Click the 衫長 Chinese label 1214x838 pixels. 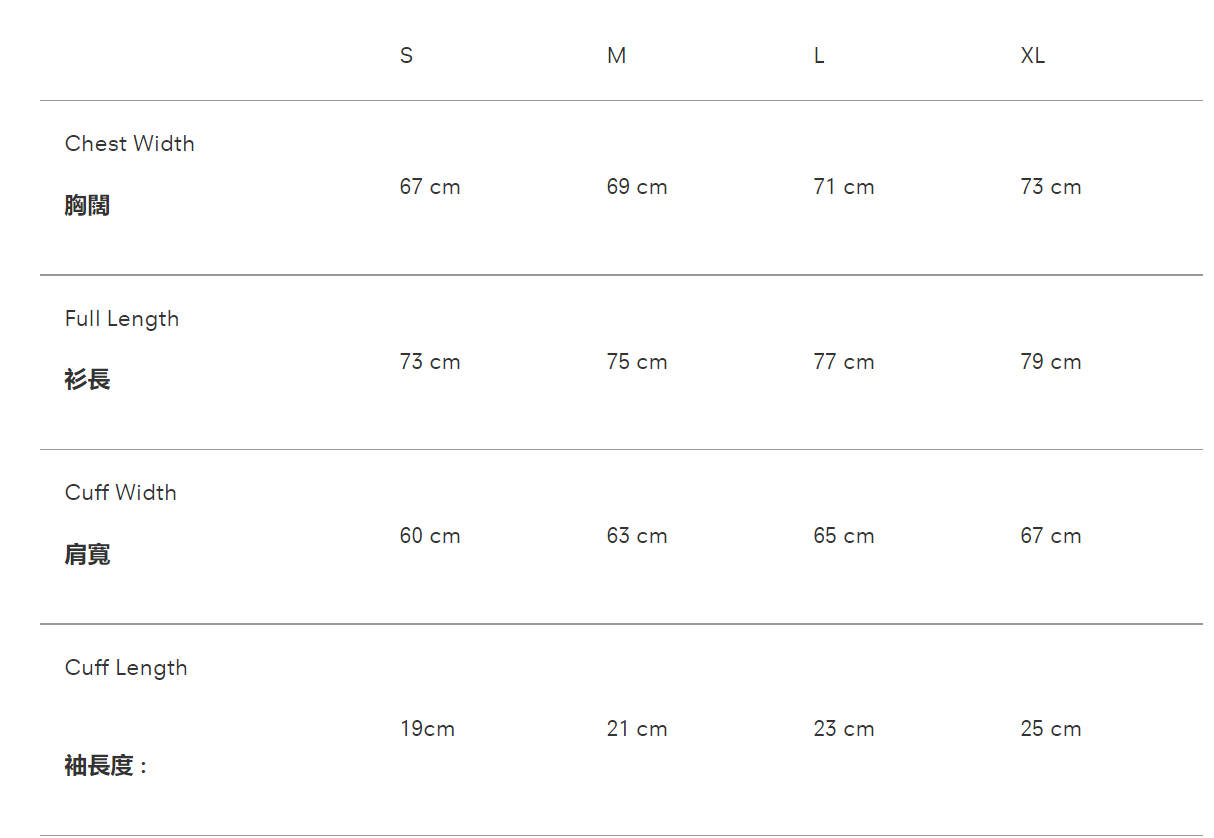pyautogui.click(x=87, y=380)
